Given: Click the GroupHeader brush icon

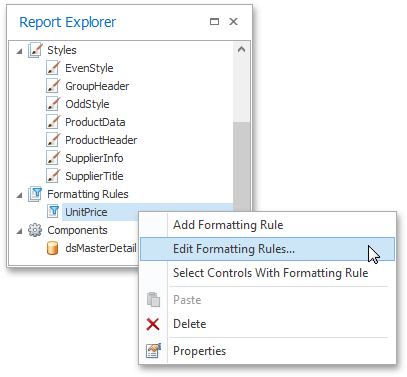Looking at the screenshot, I should point(53,86).
